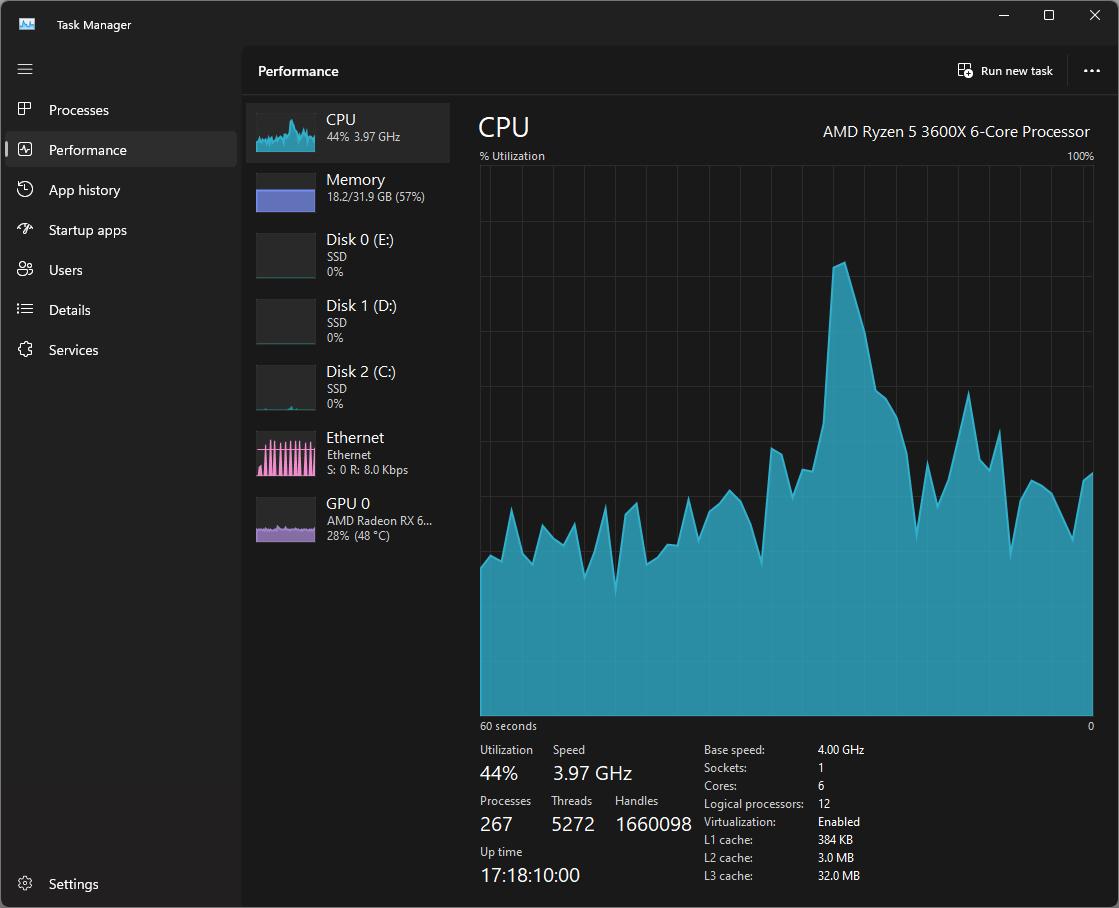
Task: Click the Startup apps gauge icon
Action: [x=25, y=229]
